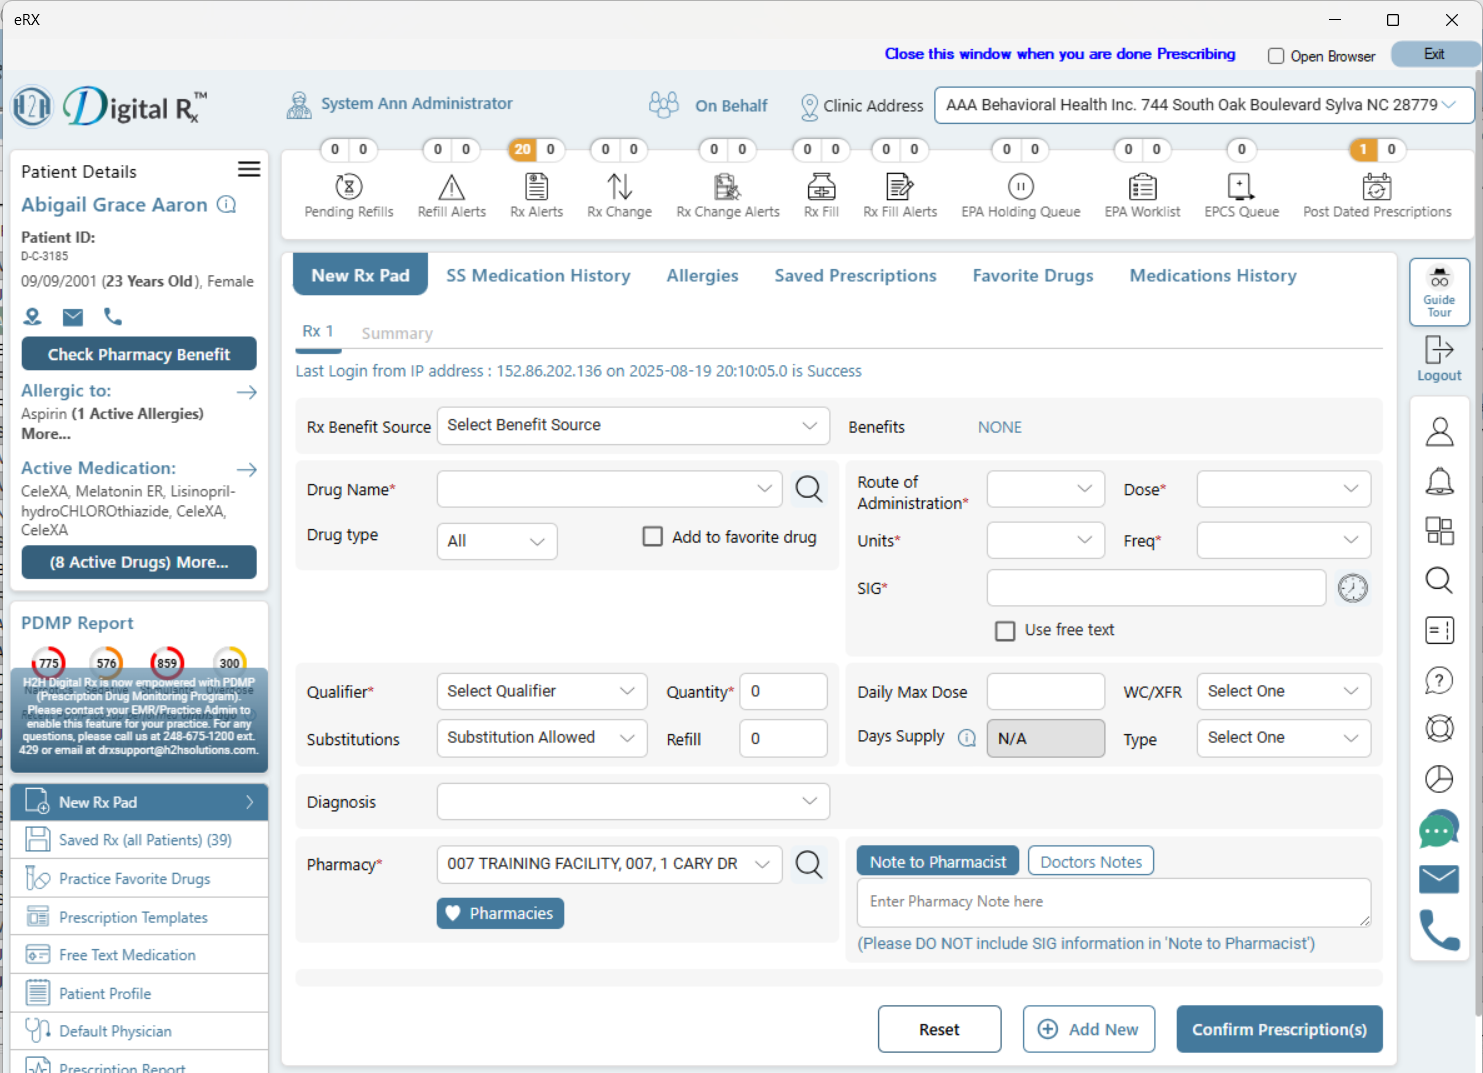Switch to the SS Medication History tab
This screenshot has height=1073, width=1483.
[x=539, y=275]
